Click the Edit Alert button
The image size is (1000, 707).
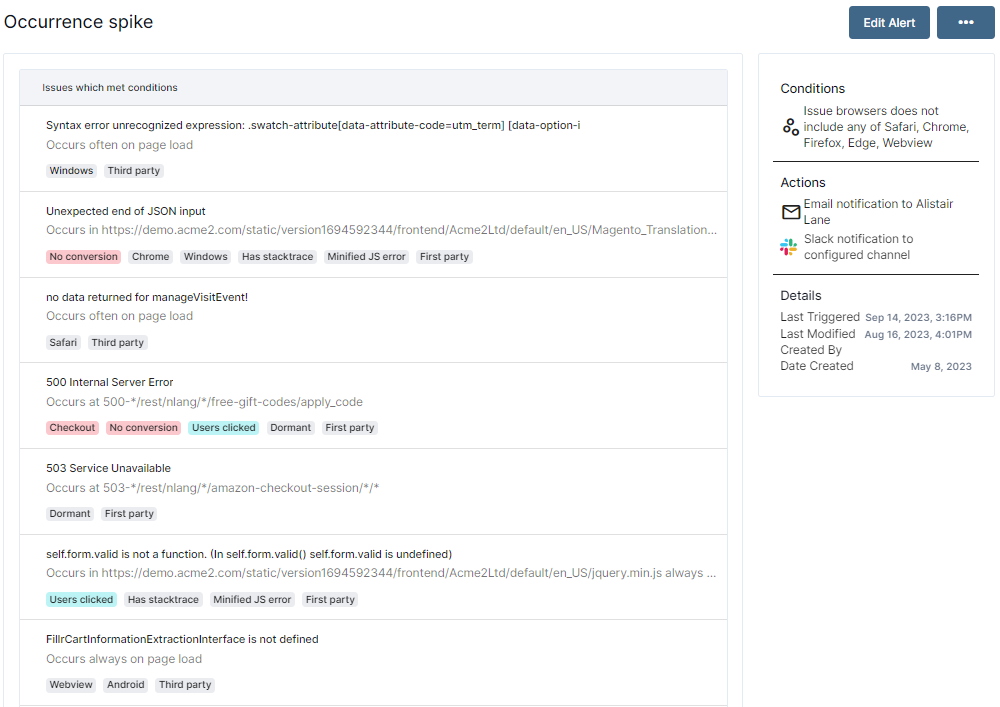point(888,22)
